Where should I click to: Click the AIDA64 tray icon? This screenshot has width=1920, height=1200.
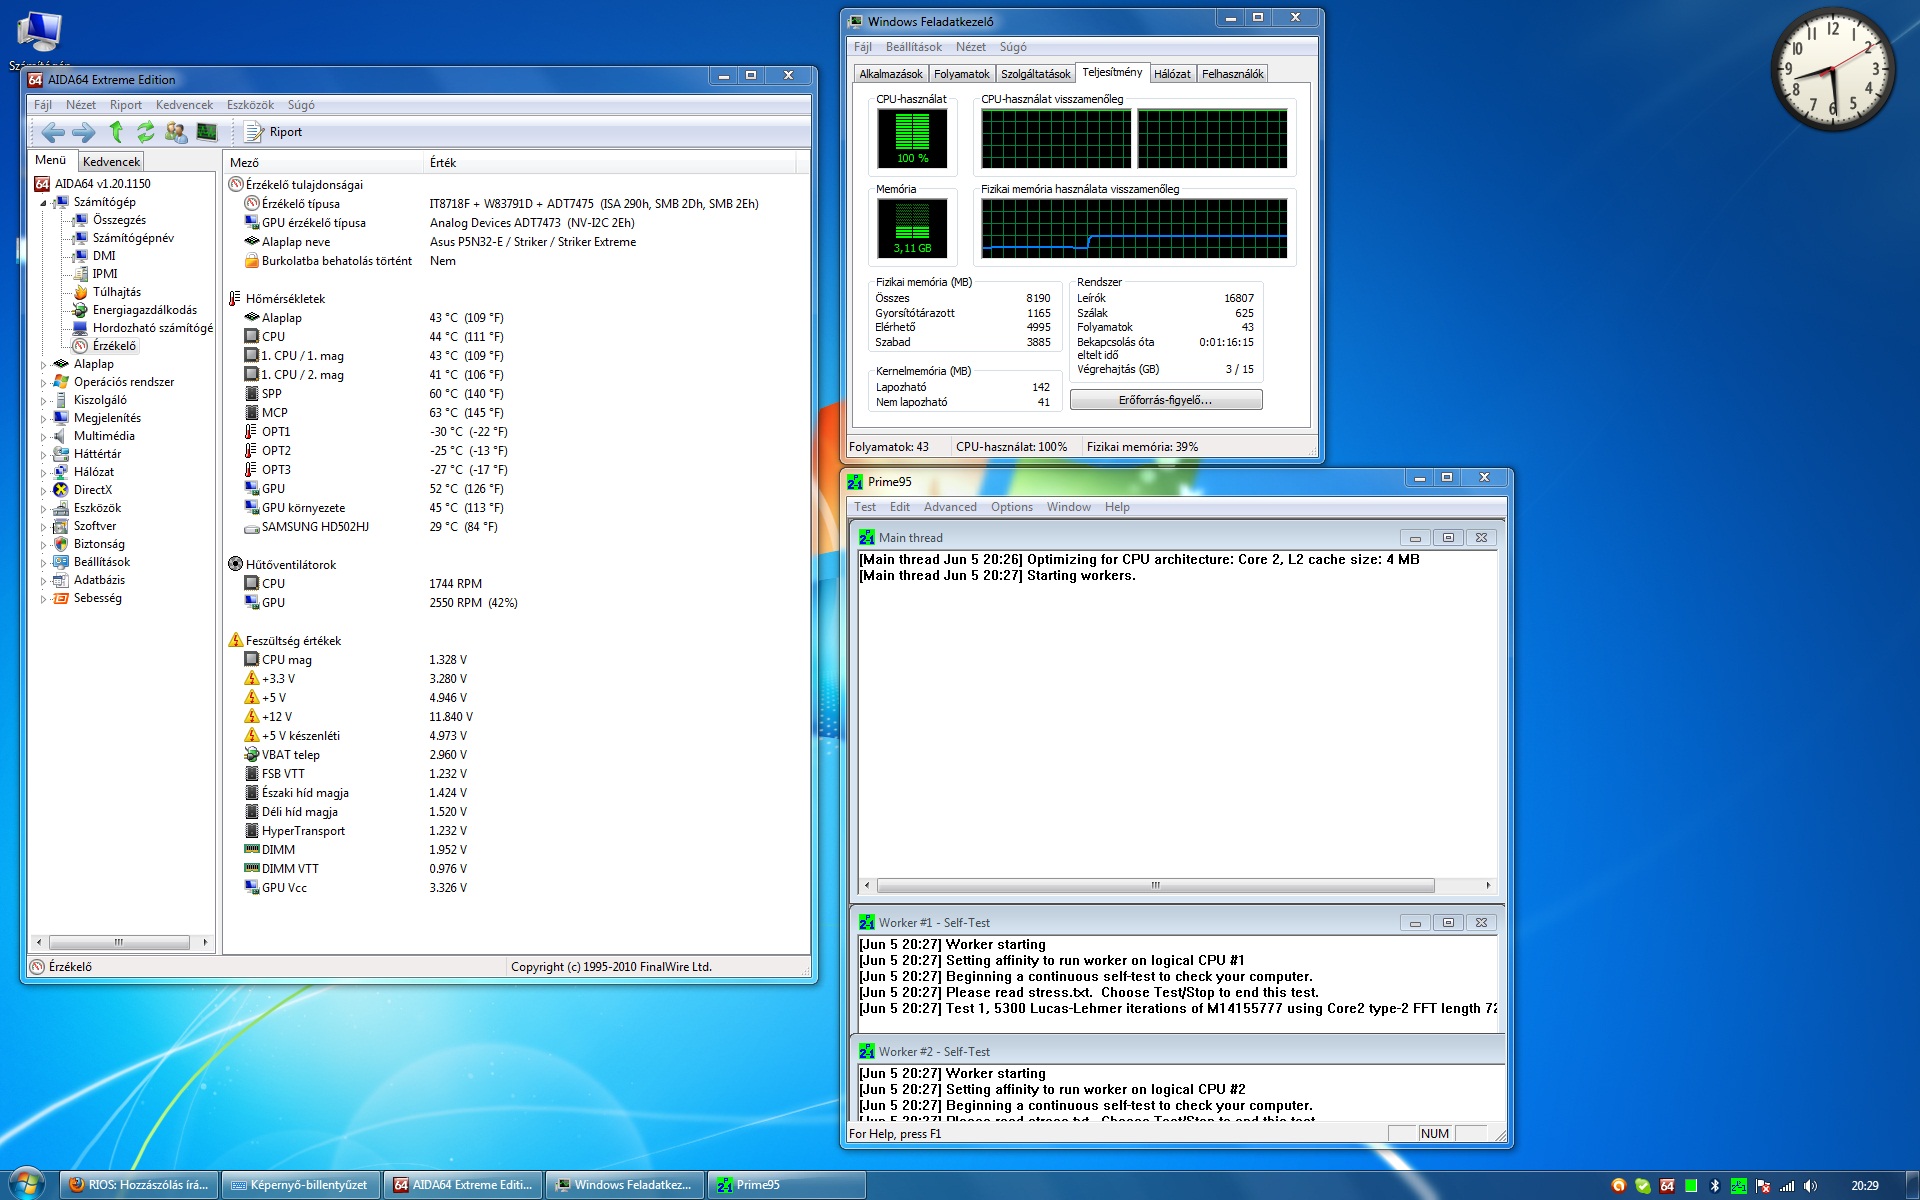[1667, 1186]
